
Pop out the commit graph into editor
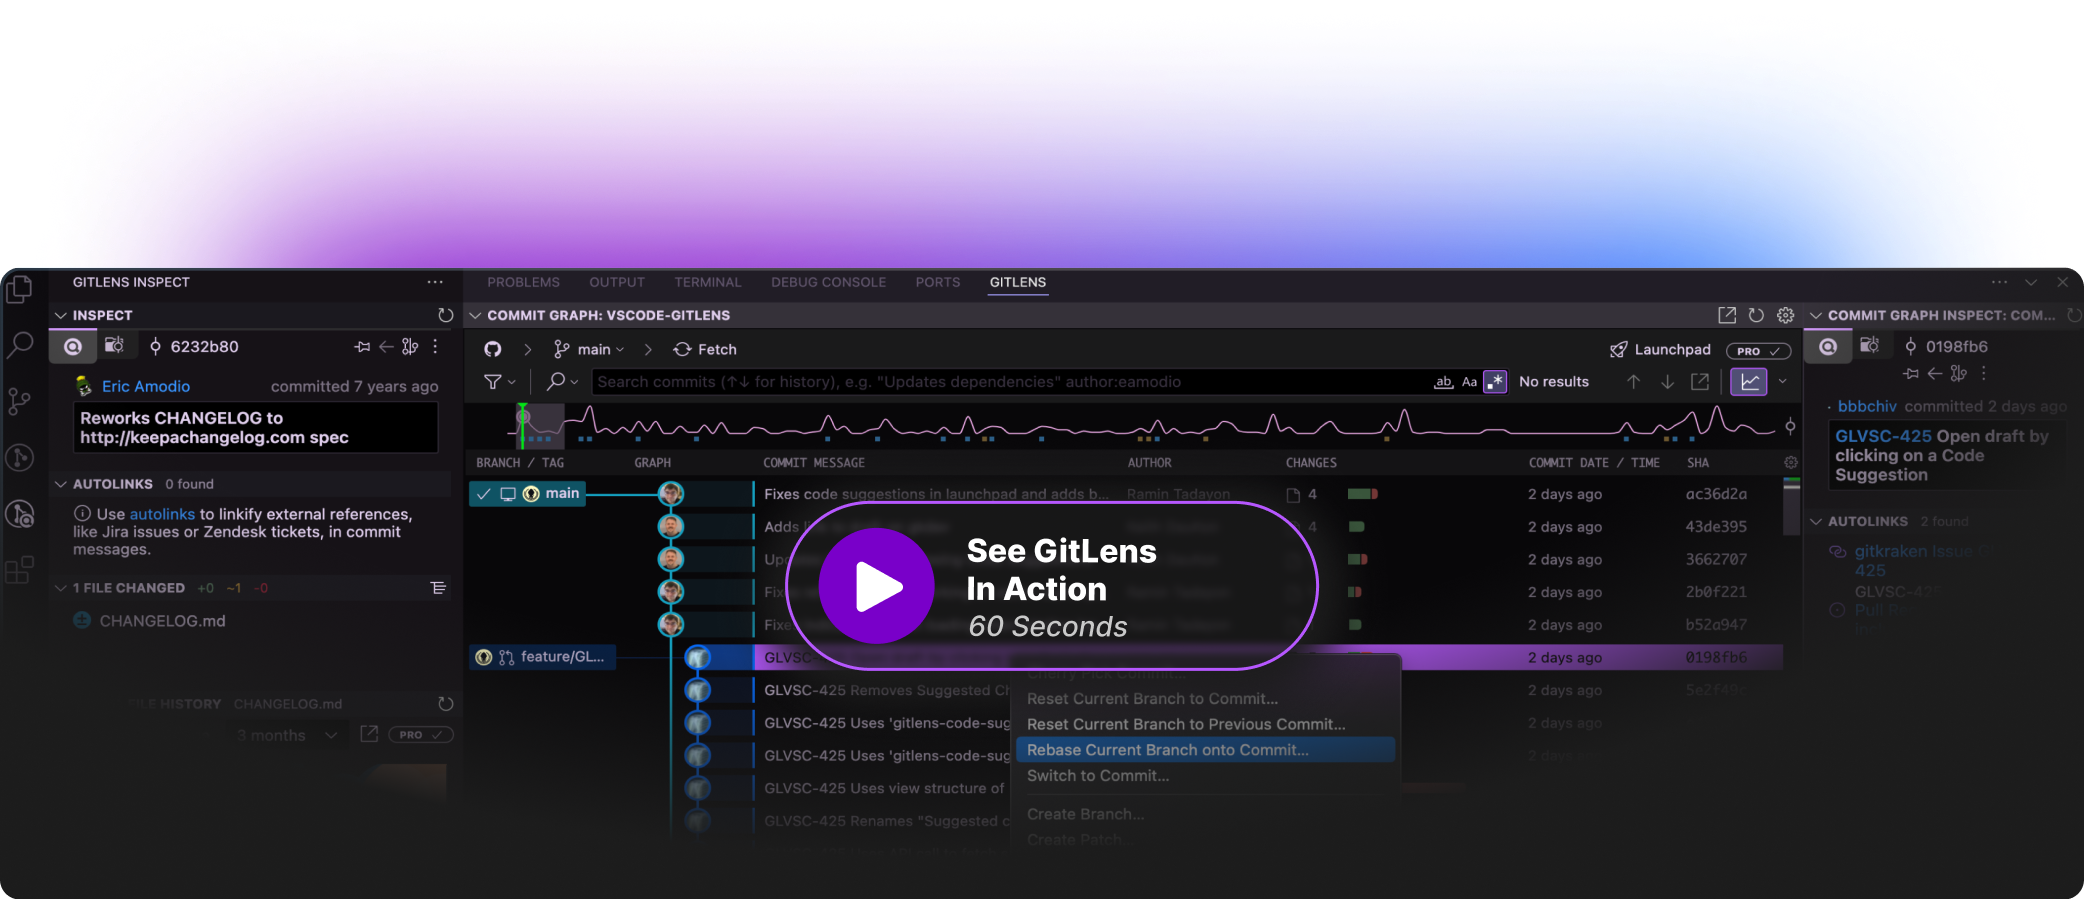1727,315
